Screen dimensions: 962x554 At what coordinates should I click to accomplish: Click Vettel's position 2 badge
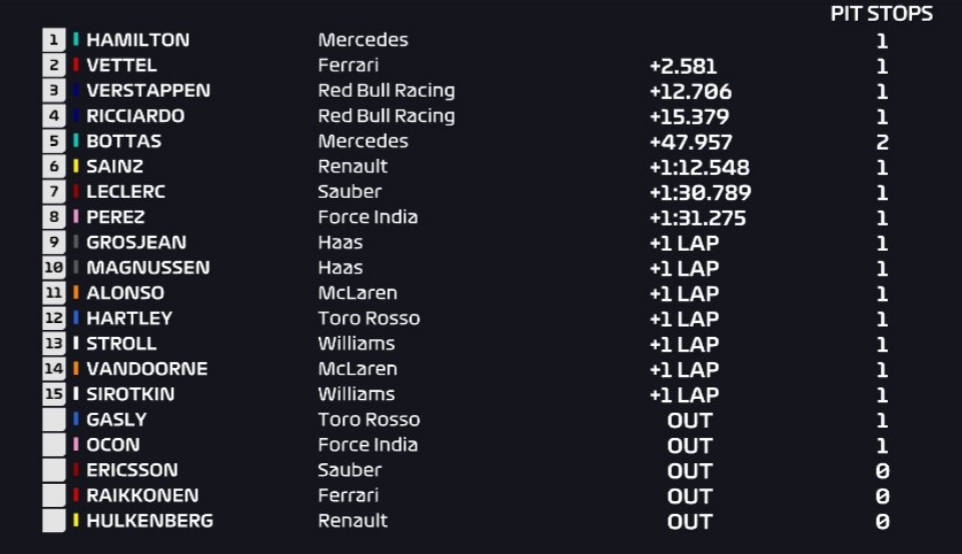tap(54, 65)
